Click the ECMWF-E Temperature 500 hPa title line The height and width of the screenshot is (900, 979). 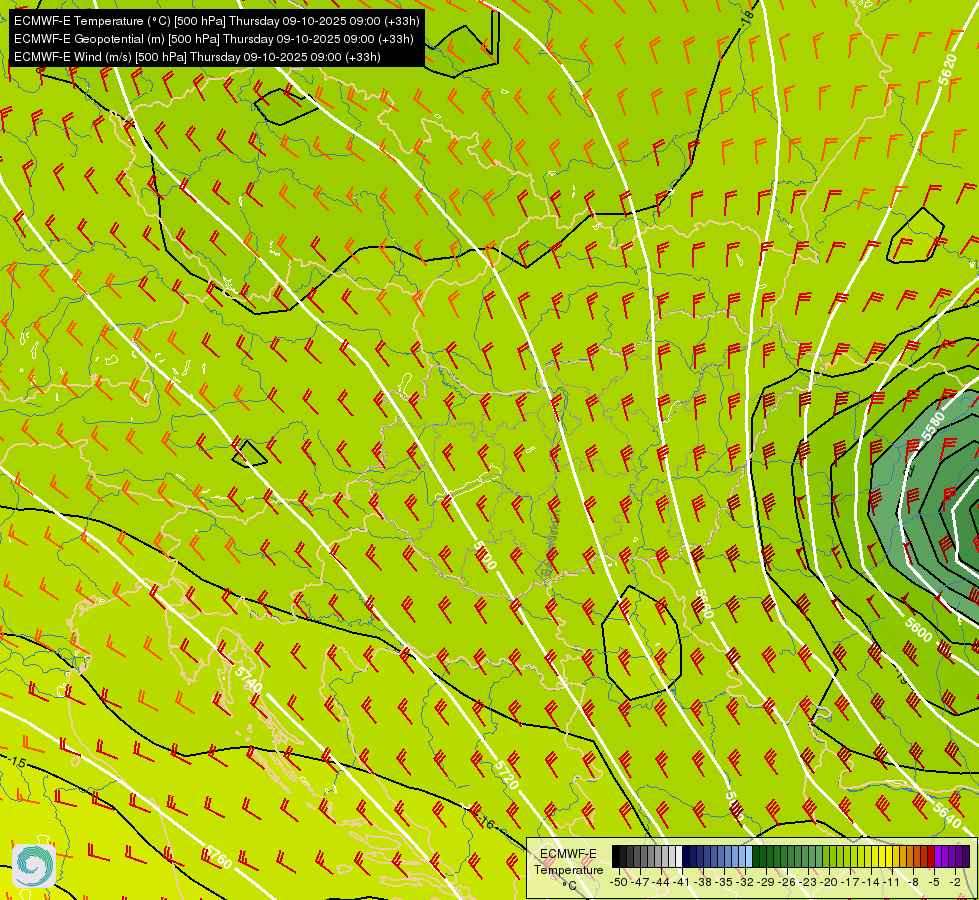(217, 21)
